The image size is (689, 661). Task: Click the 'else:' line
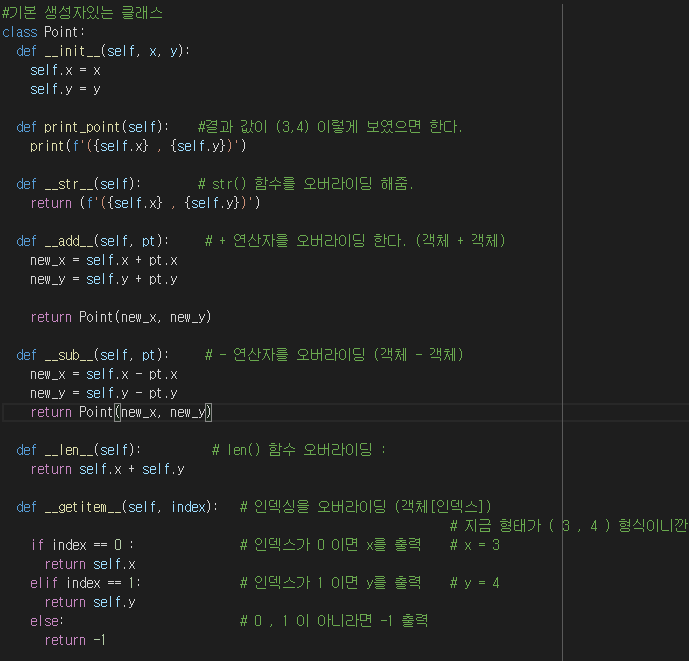point(47,621)
